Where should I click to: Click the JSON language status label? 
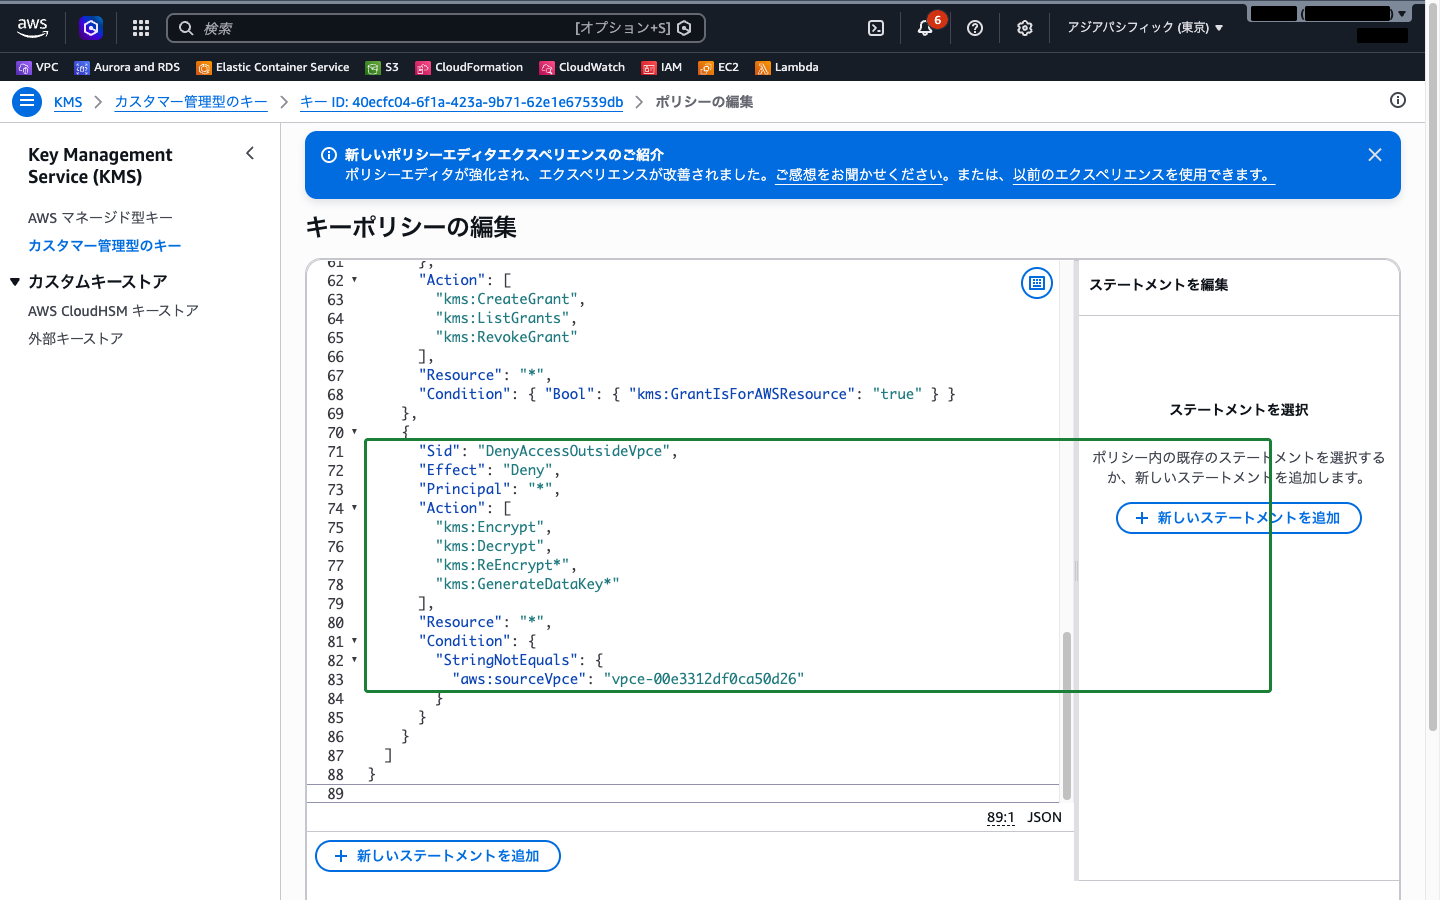click(1044, 817)
